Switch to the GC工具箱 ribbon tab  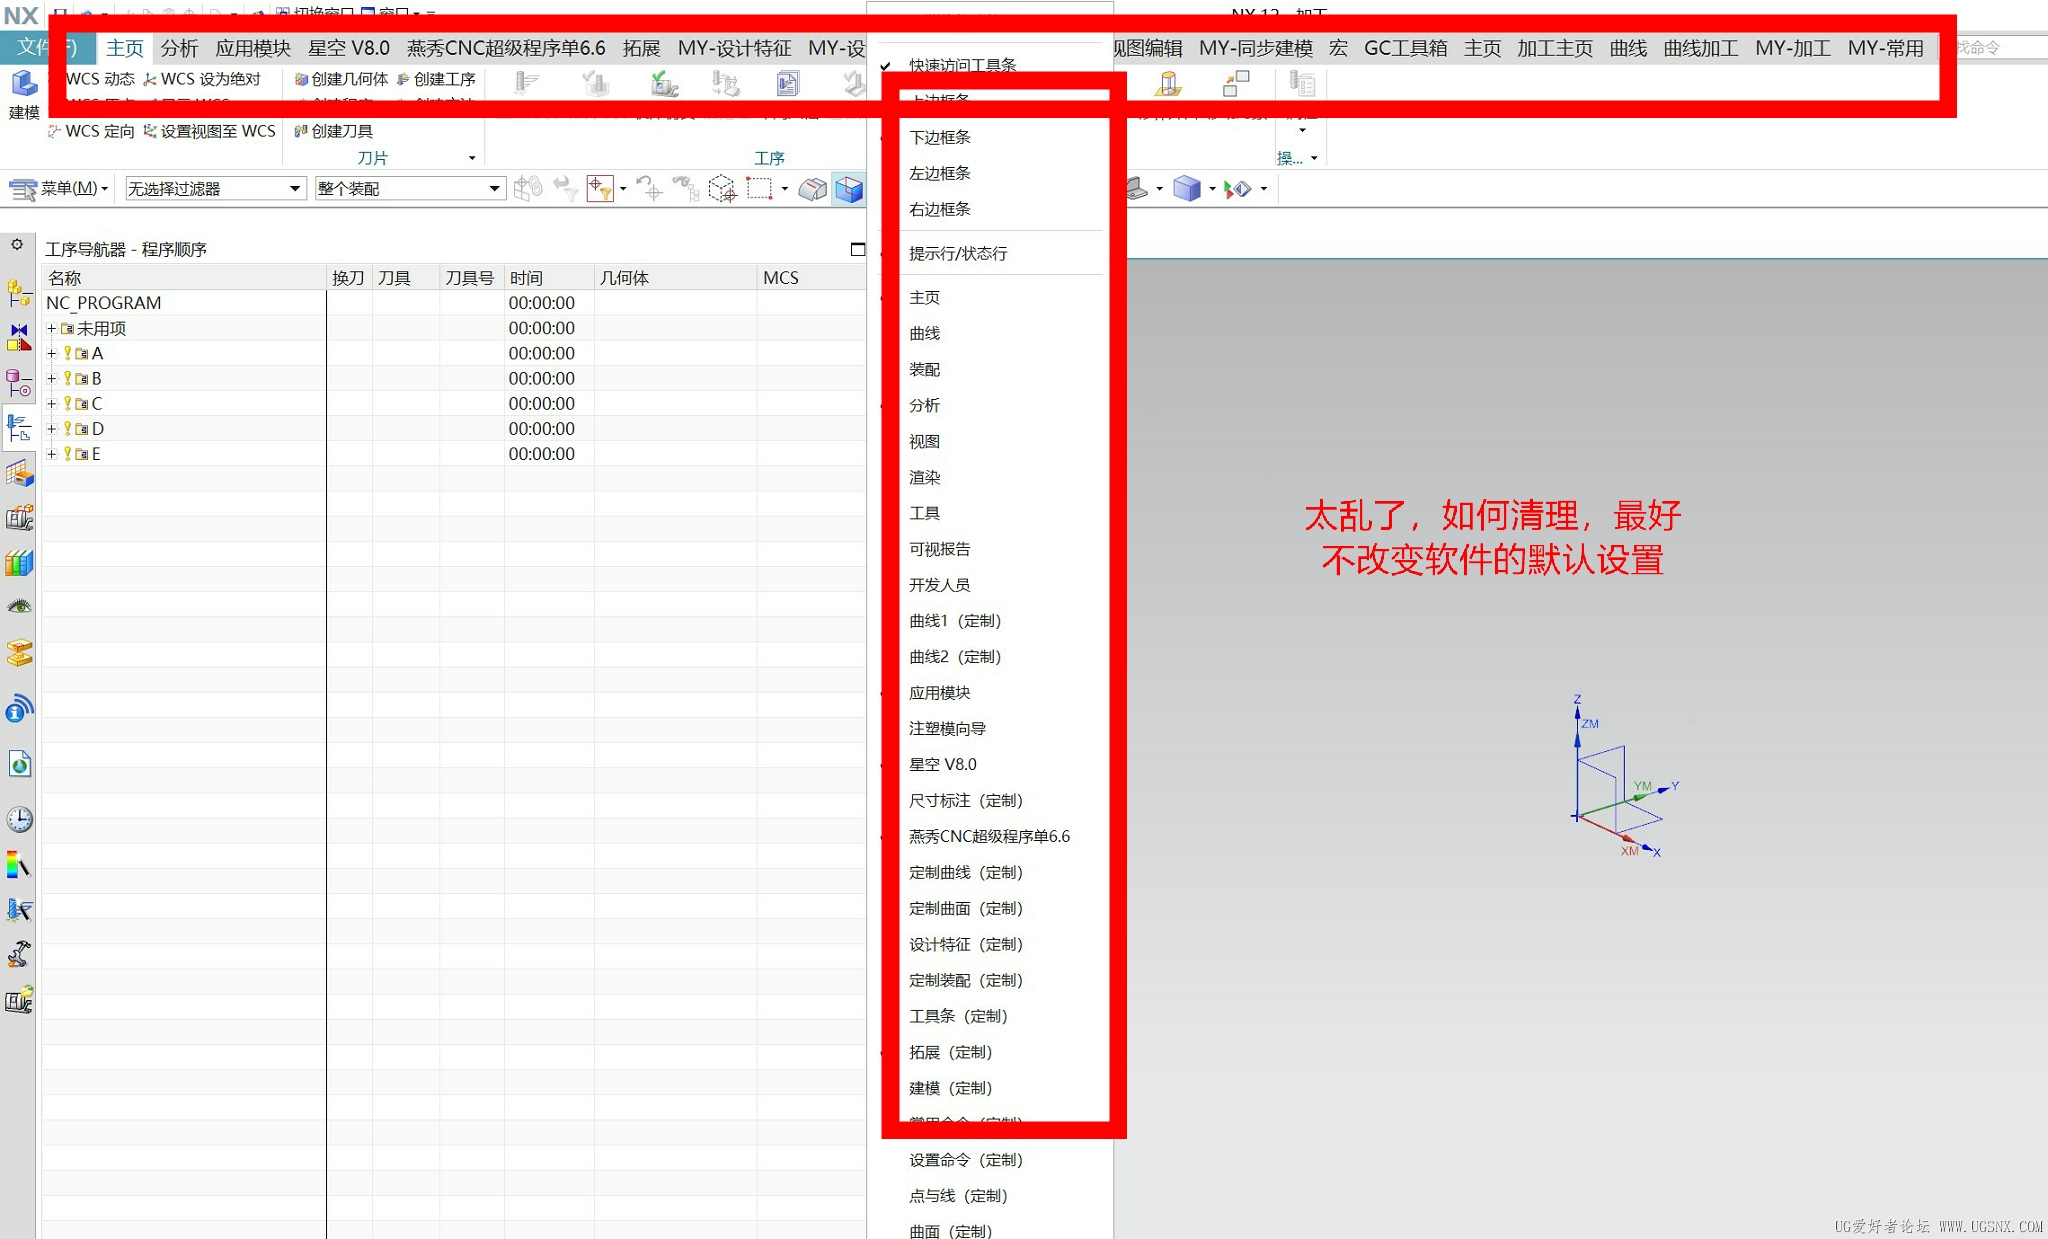point(1405,48)
